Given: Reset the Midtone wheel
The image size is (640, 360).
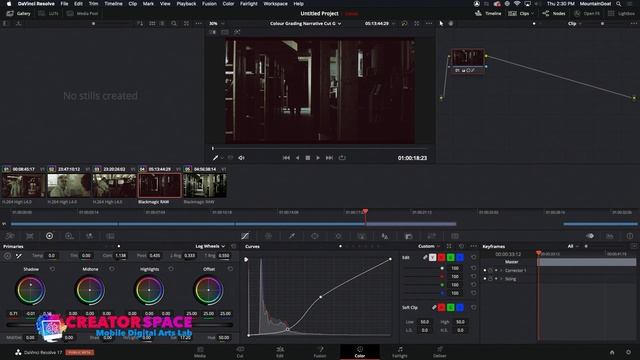Looking at the screenshot, I should coord(112,269).
